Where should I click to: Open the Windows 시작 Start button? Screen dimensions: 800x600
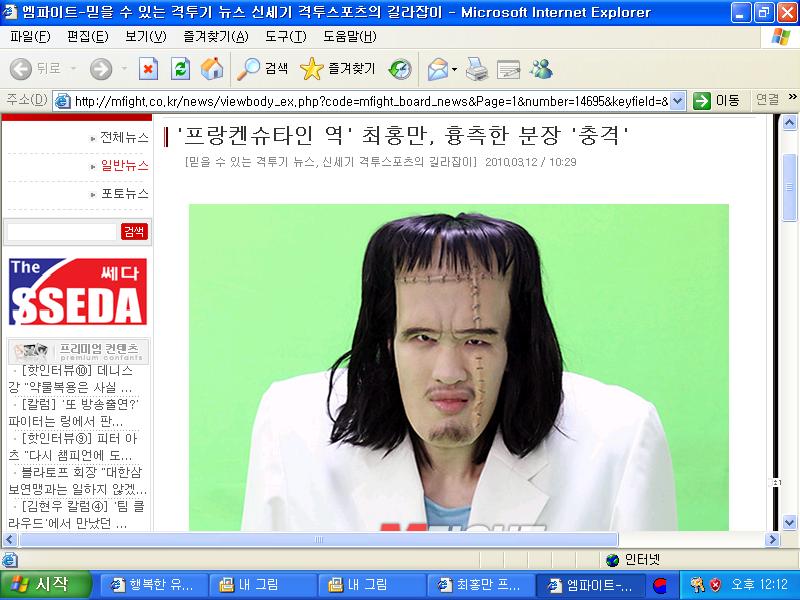point(46,585)
